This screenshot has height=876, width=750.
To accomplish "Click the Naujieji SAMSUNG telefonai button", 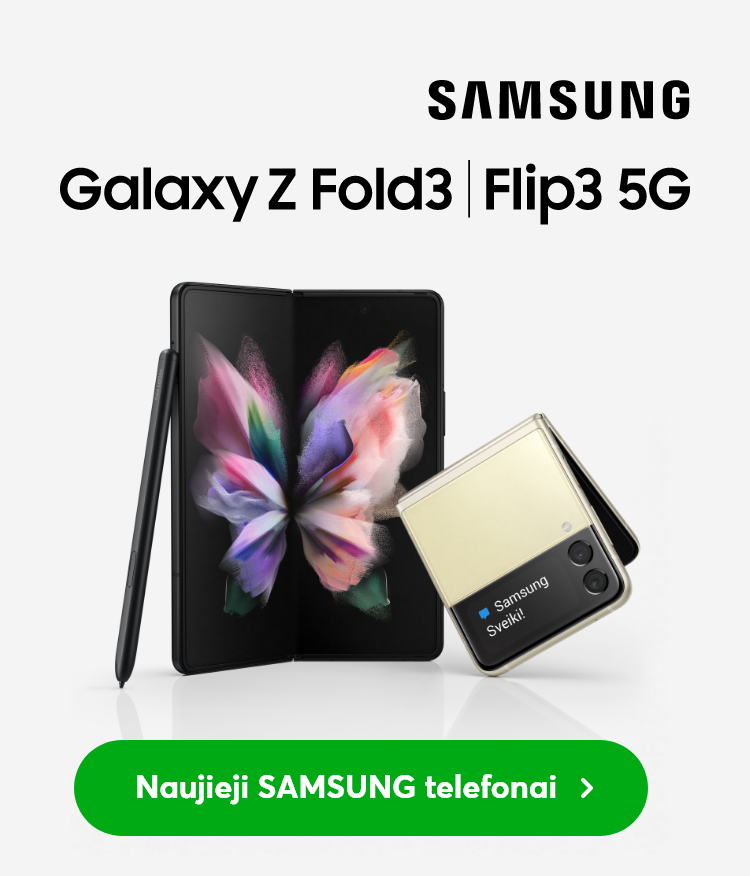I will tap(360, 788).
